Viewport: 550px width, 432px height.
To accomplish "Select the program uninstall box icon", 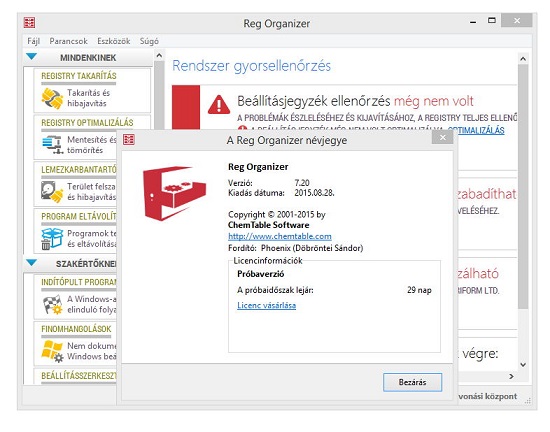I will pos(52,238).
